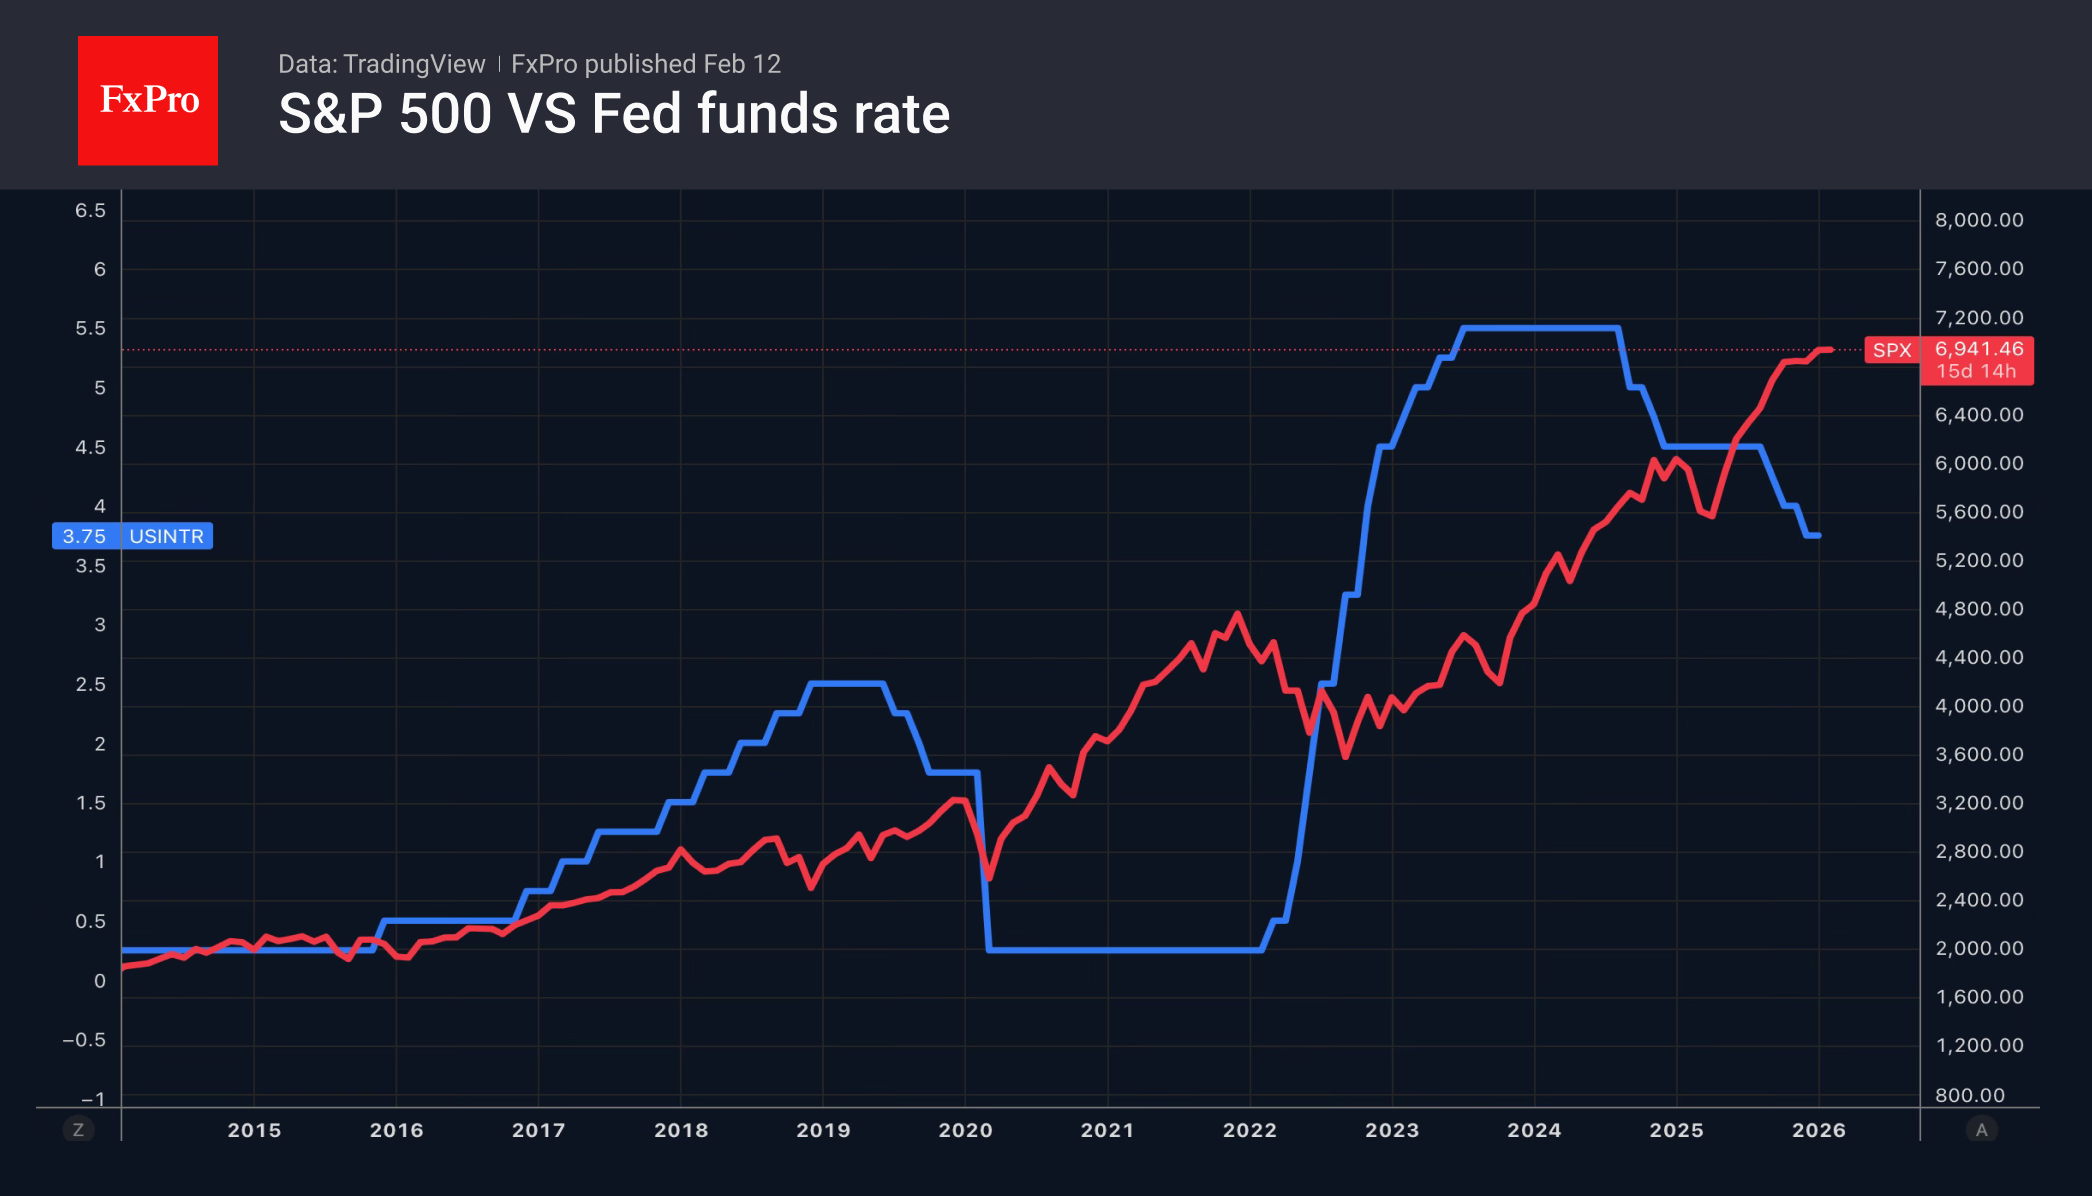Click the 2023 year label on time axis
The image size is (2092, 1196).
[x=1392, y=1130]
